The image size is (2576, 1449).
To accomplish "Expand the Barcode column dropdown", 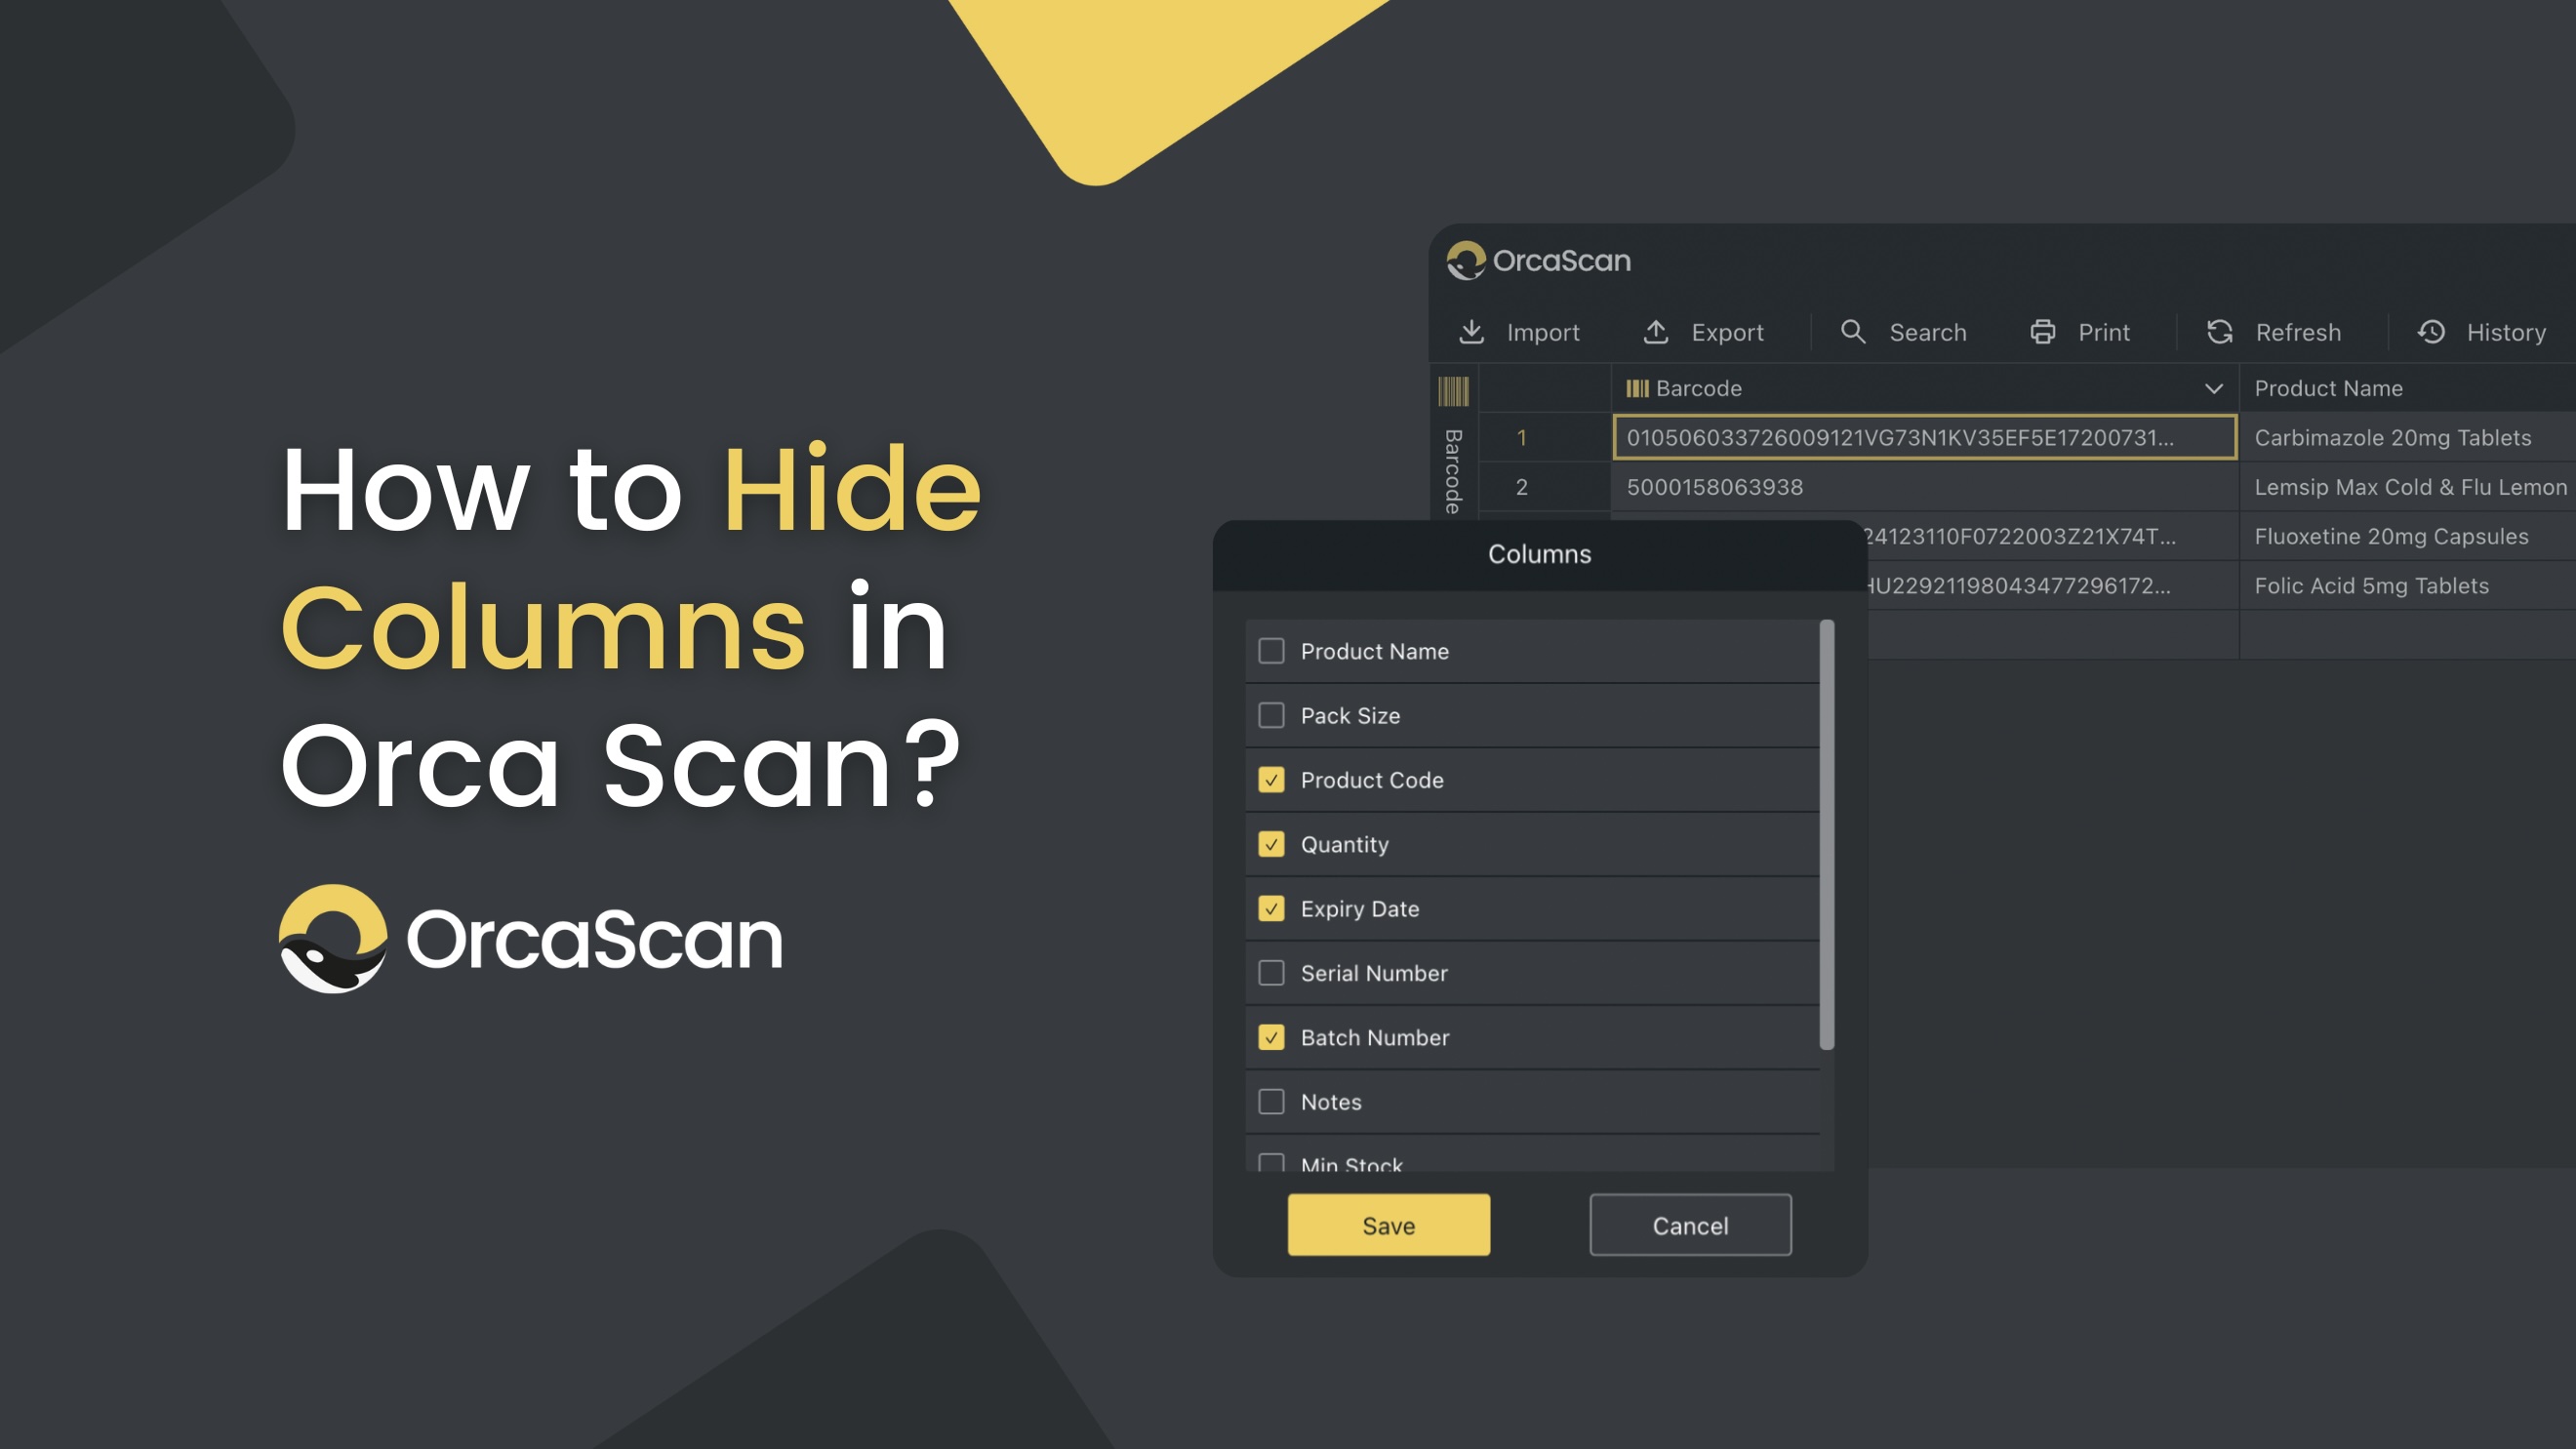I will [x=2213, y=387].
